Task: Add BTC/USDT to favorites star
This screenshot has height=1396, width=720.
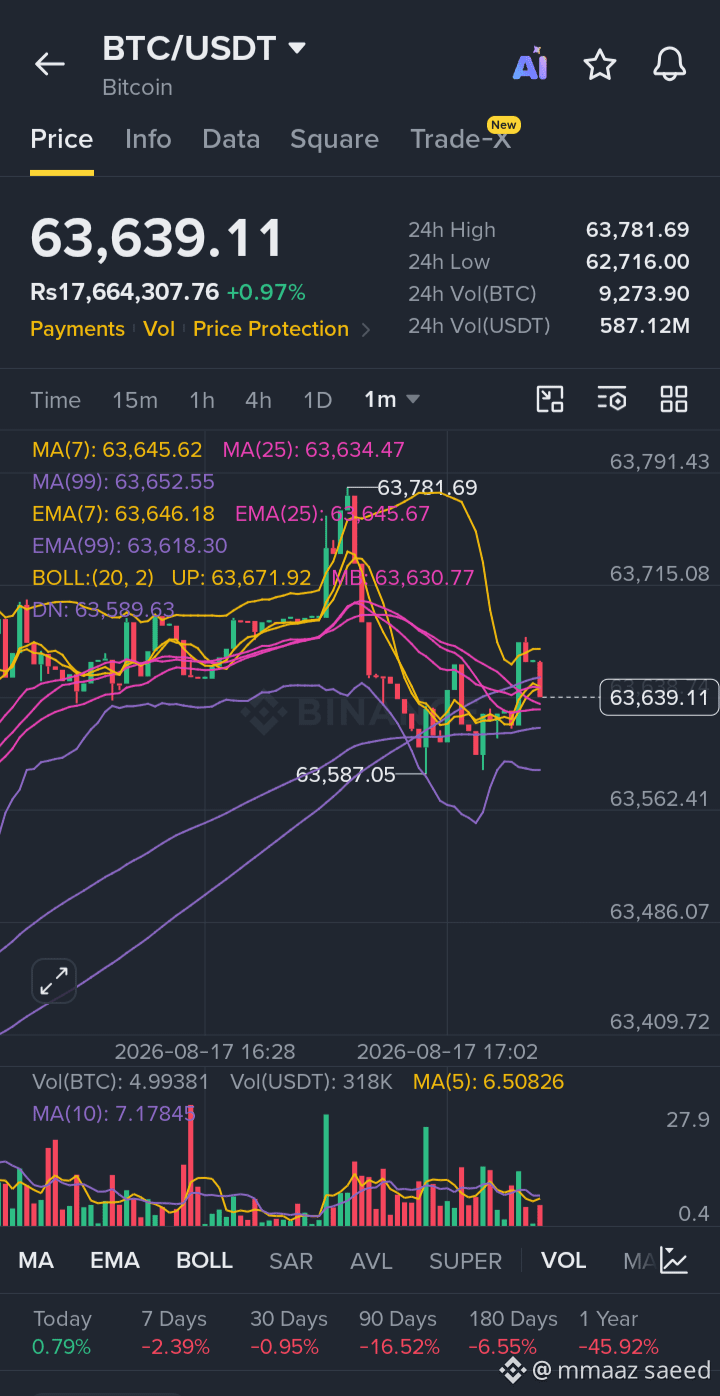Action: coord(600,65)
